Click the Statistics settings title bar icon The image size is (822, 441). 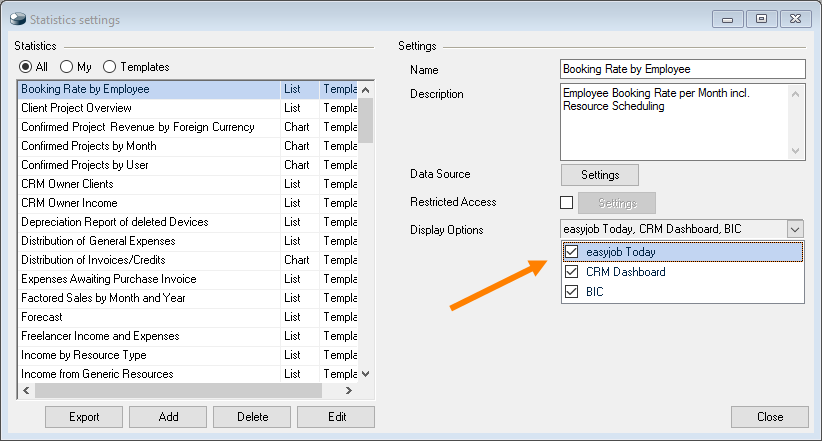coord(17,18)
